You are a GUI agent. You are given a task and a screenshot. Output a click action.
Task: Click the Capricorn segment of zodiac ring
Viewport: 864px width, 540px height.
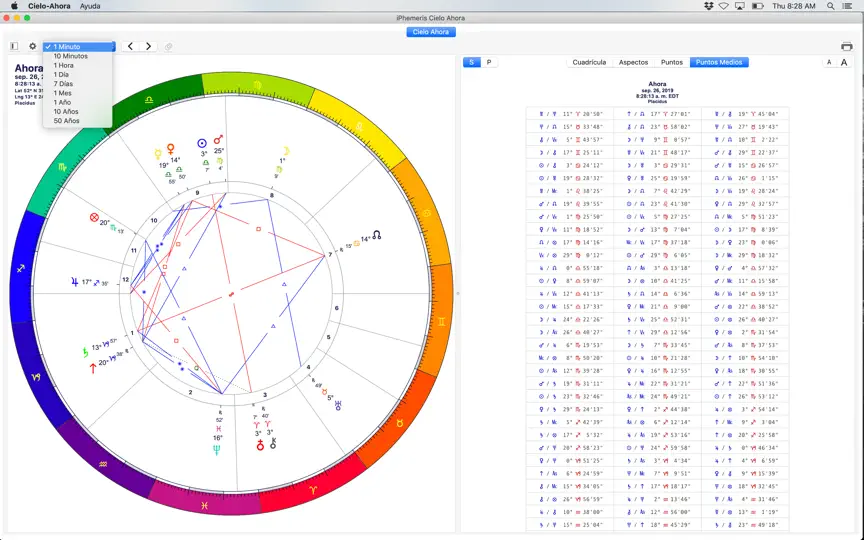coord(36,375)
